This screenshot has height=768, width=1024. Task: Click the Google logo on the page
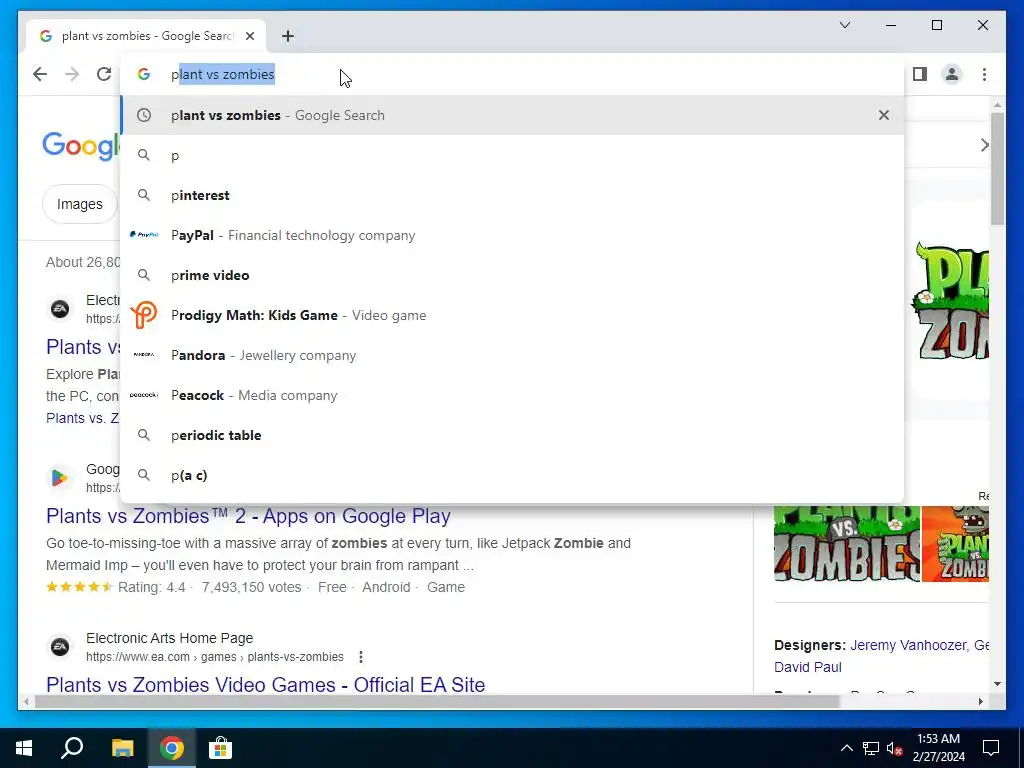tap(81, 145)
